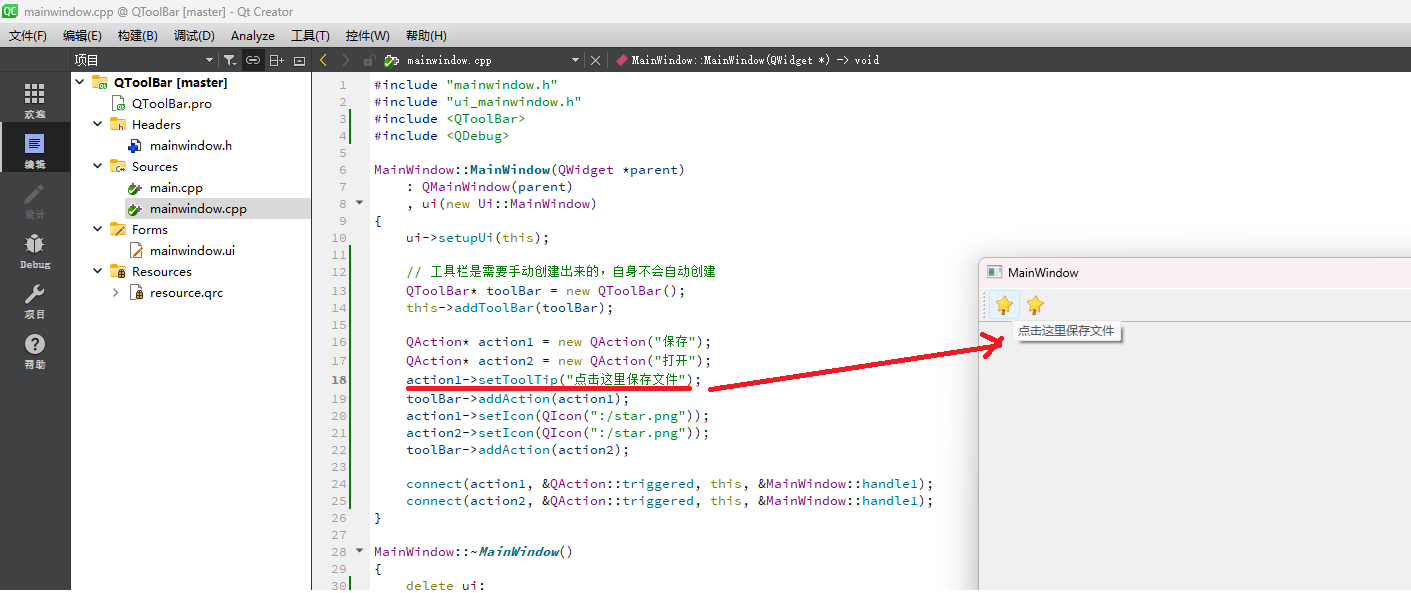Viewport: 1411px width, 593px height.
Task: Open the Analyze menu
Action: pos(253,35)
